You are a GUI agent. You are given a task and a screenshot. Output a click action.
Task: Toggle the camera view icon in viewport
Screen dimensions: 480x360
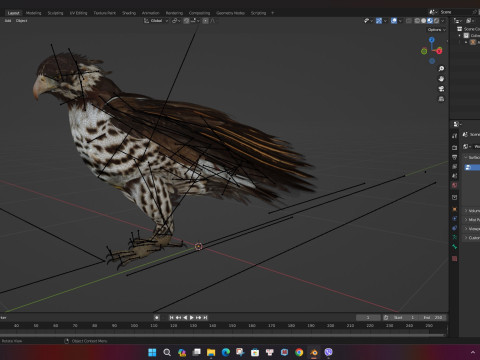click(x=441, y=89)
